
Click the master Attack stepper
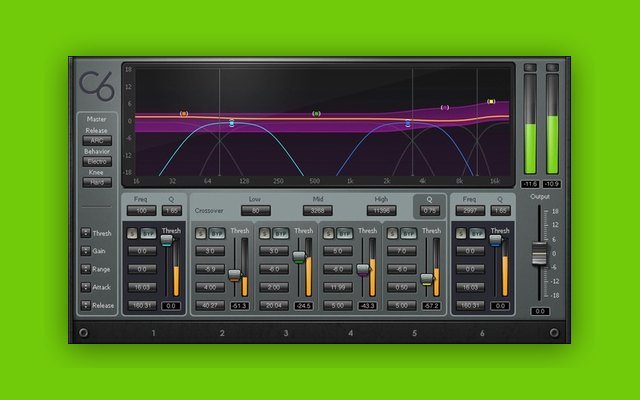85,287
